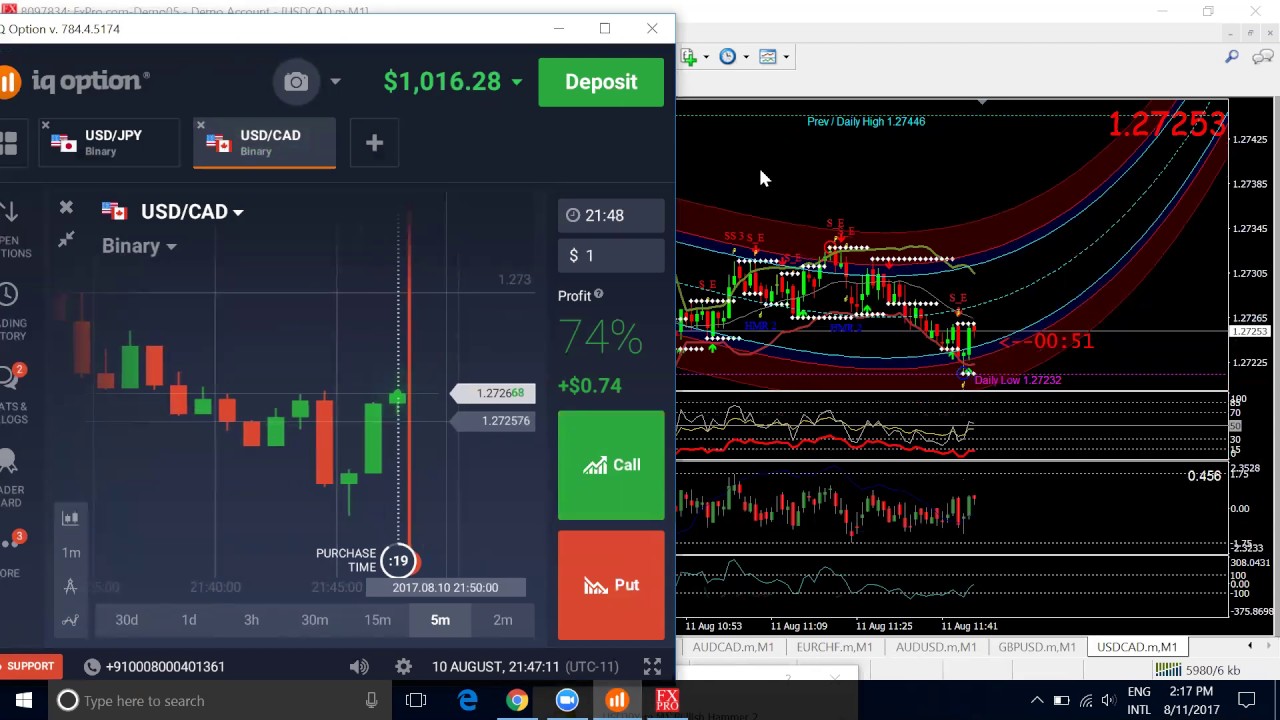Select the active 5m chart timeframe

pyautogui.click(x=440, y=620)
